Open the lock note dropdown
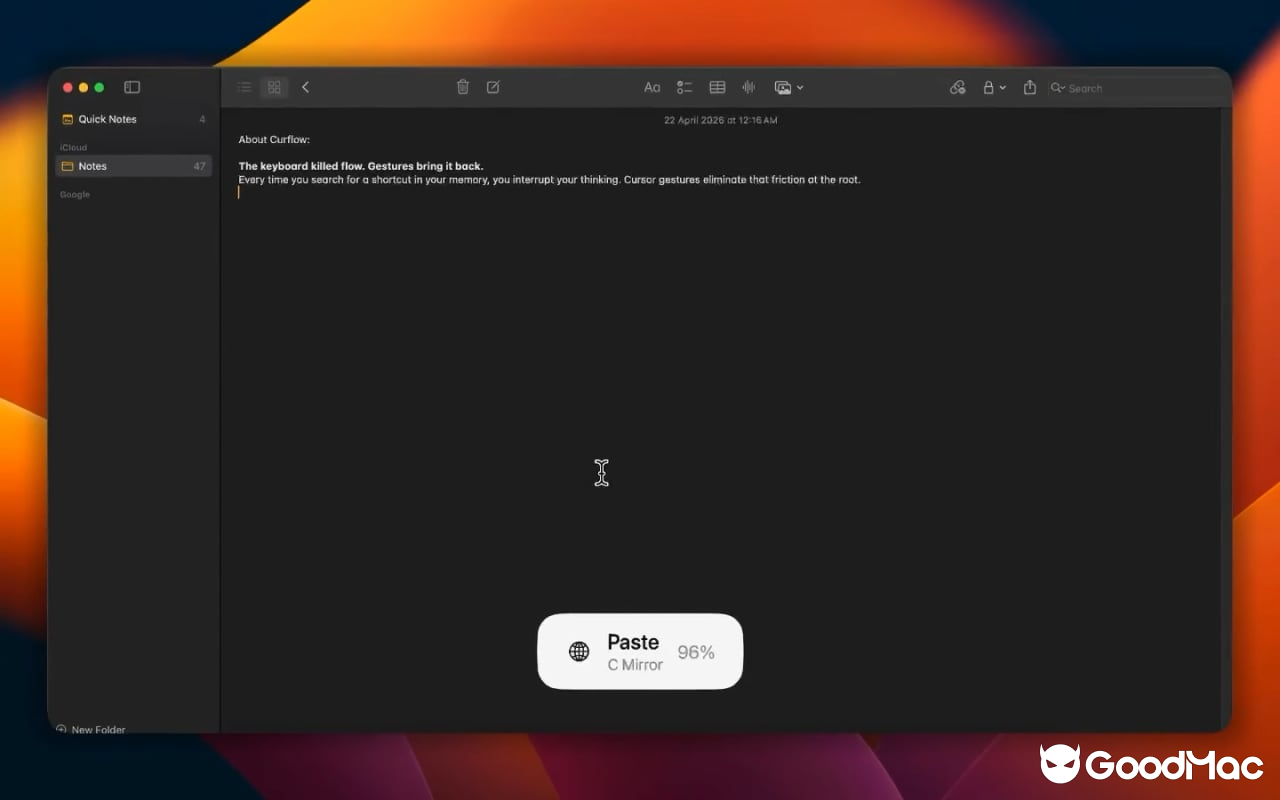 (x=993, y=87)
